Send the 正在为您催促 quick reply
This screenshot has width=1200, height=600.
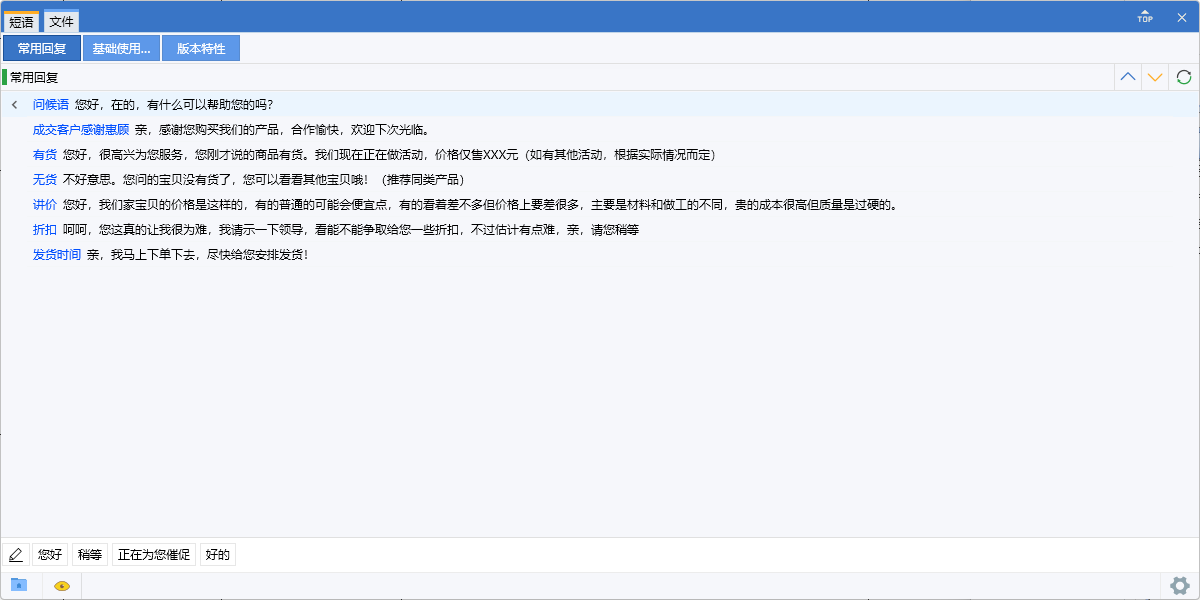153,553
